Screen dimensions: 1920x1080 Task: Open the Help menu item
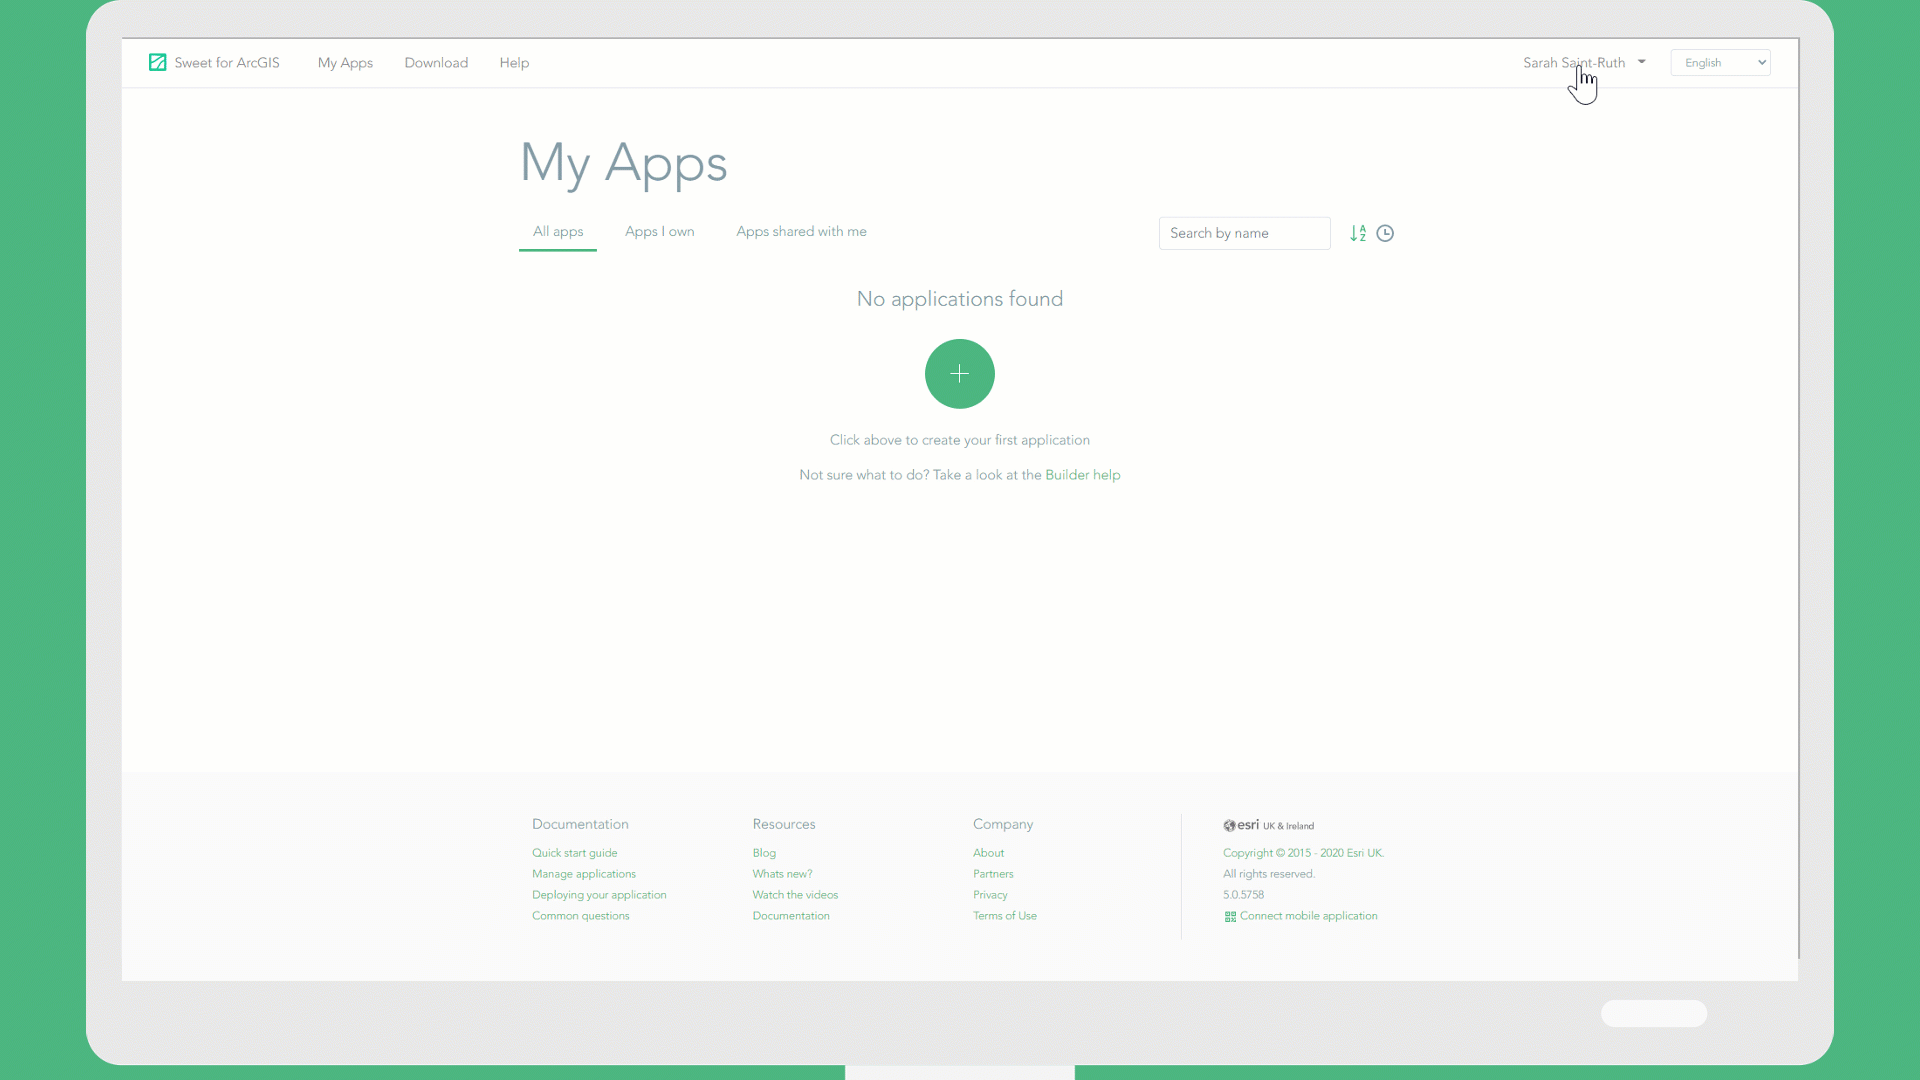[513, 62]
